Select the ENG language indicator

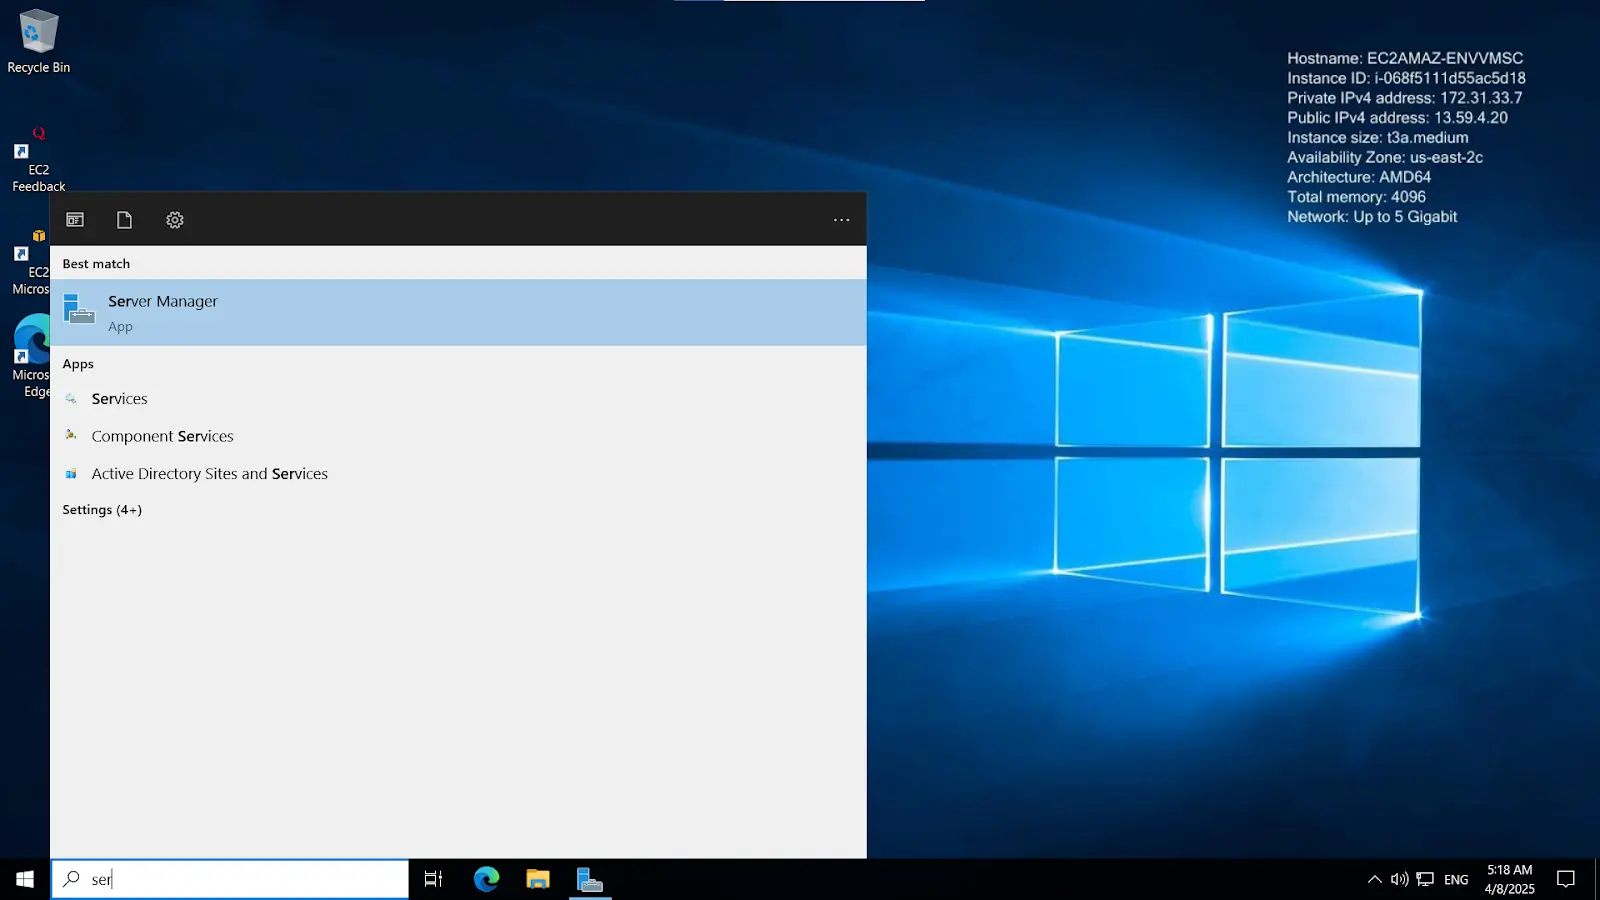tap(1455, 879)
